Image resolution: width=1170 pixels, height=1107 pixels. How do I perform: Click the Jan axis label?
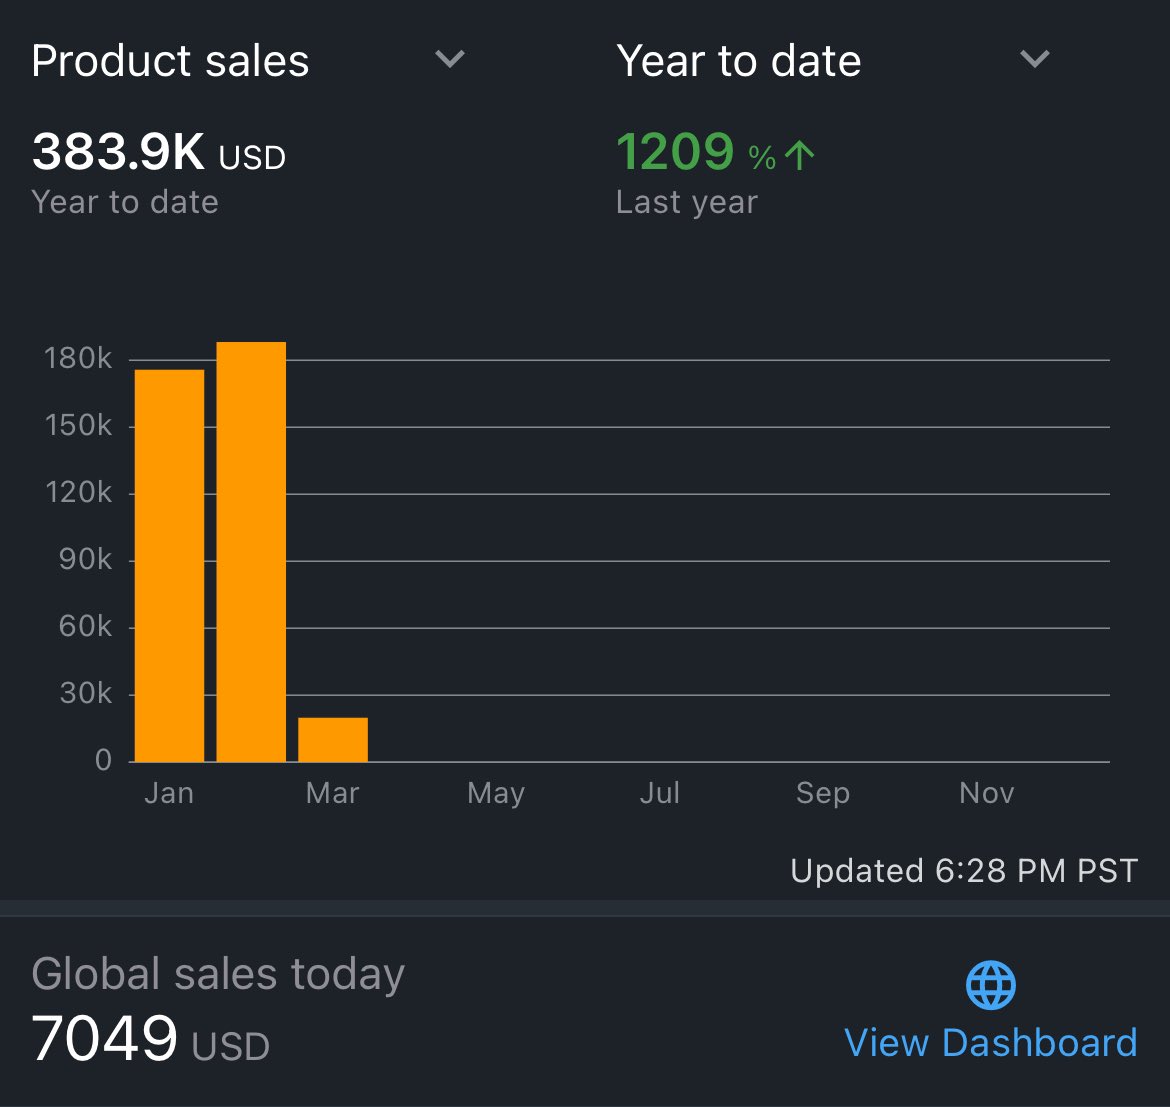[169, 793]
